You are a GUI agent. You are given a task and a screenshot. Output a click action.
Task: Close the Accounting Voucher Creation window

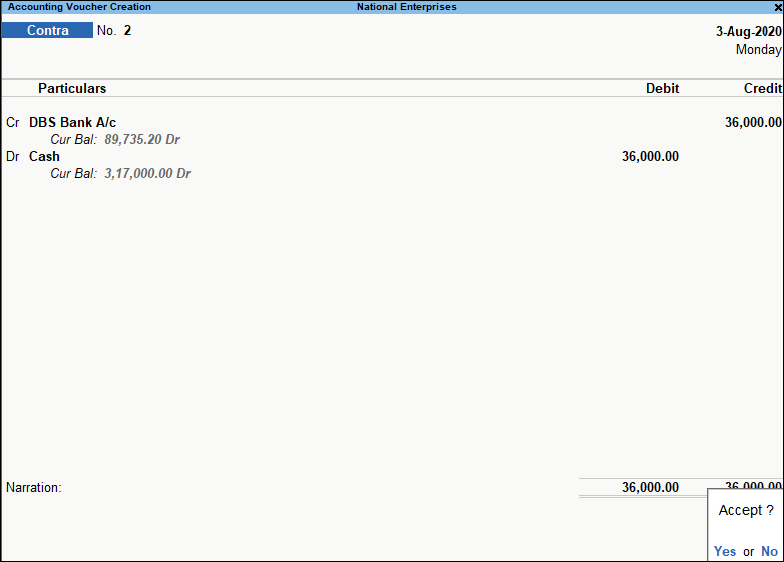[778, 7]
